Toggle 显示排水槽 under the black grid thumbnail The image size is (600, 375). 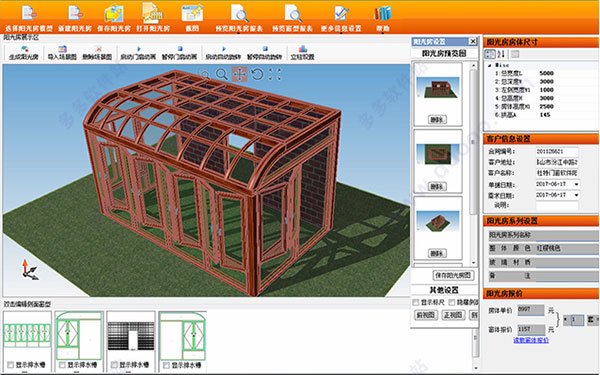(x=114, y=365)
